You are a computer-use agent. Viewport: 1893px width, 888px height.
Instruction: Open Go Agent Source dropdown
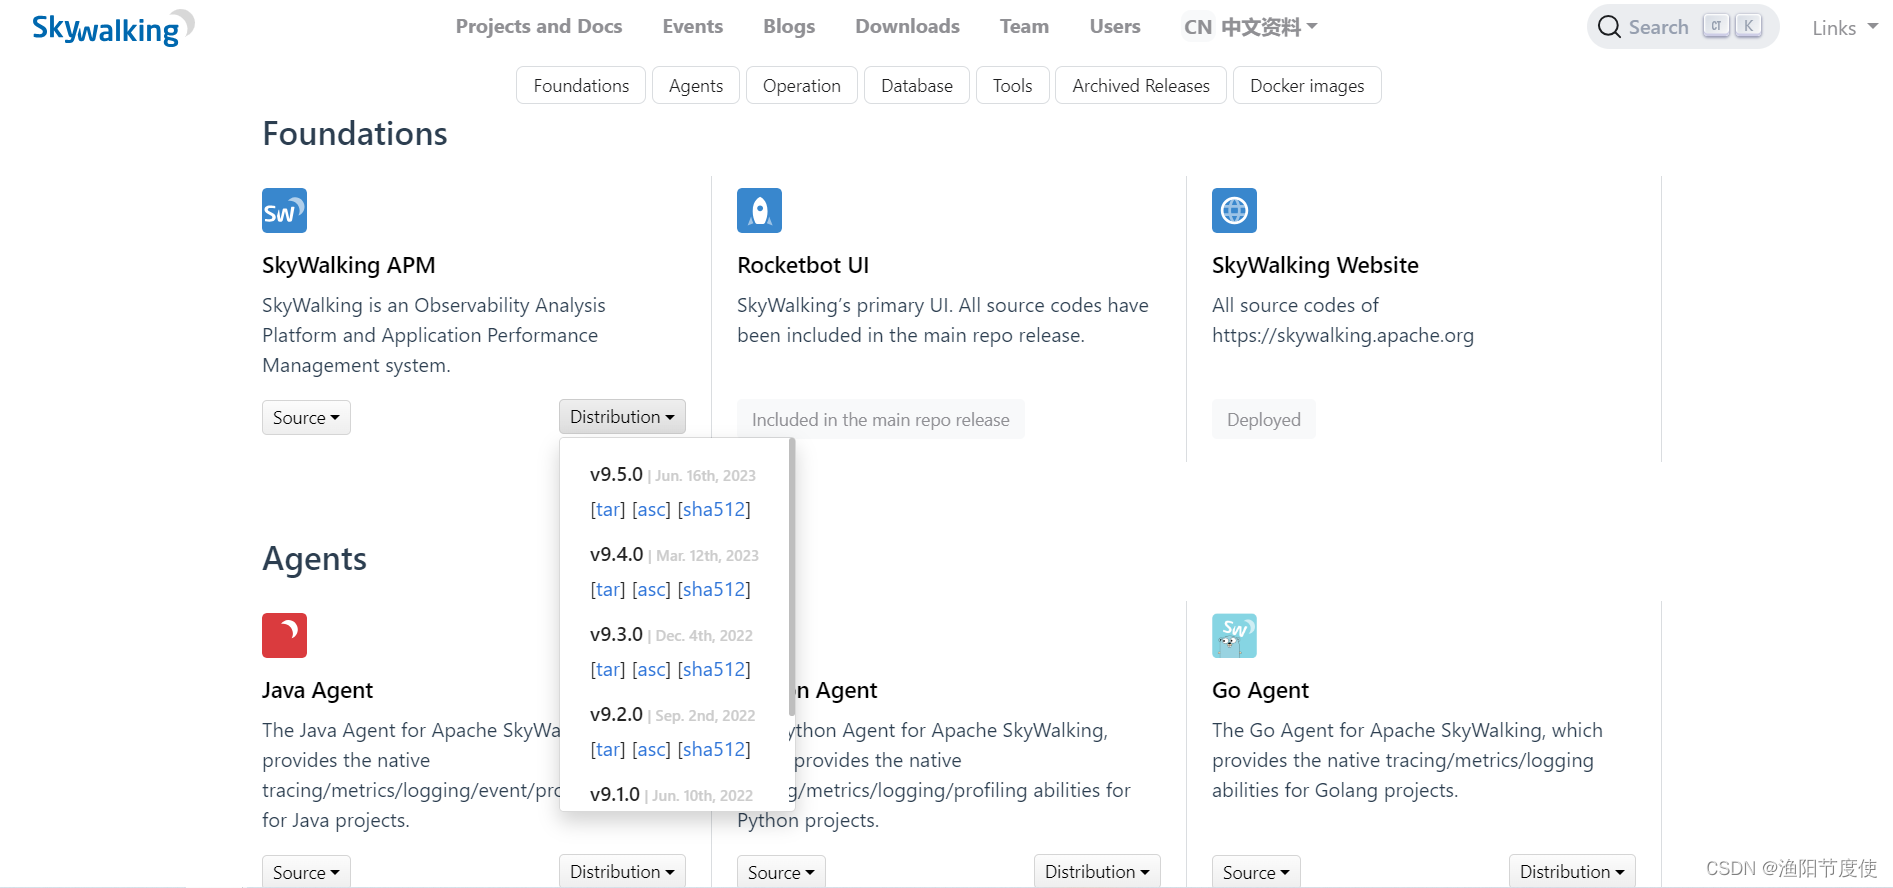[x=1256, y=871]
